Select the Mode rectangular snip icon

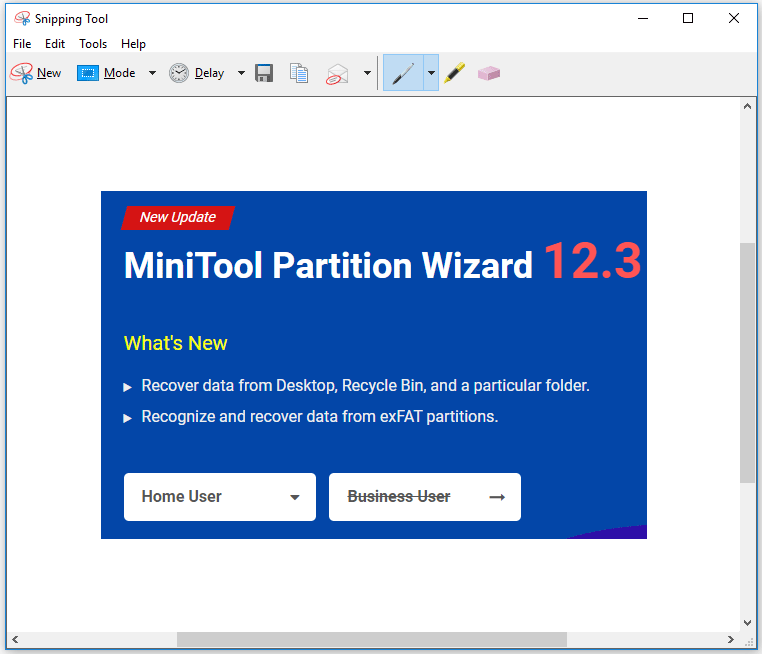(x=87, y=73)
